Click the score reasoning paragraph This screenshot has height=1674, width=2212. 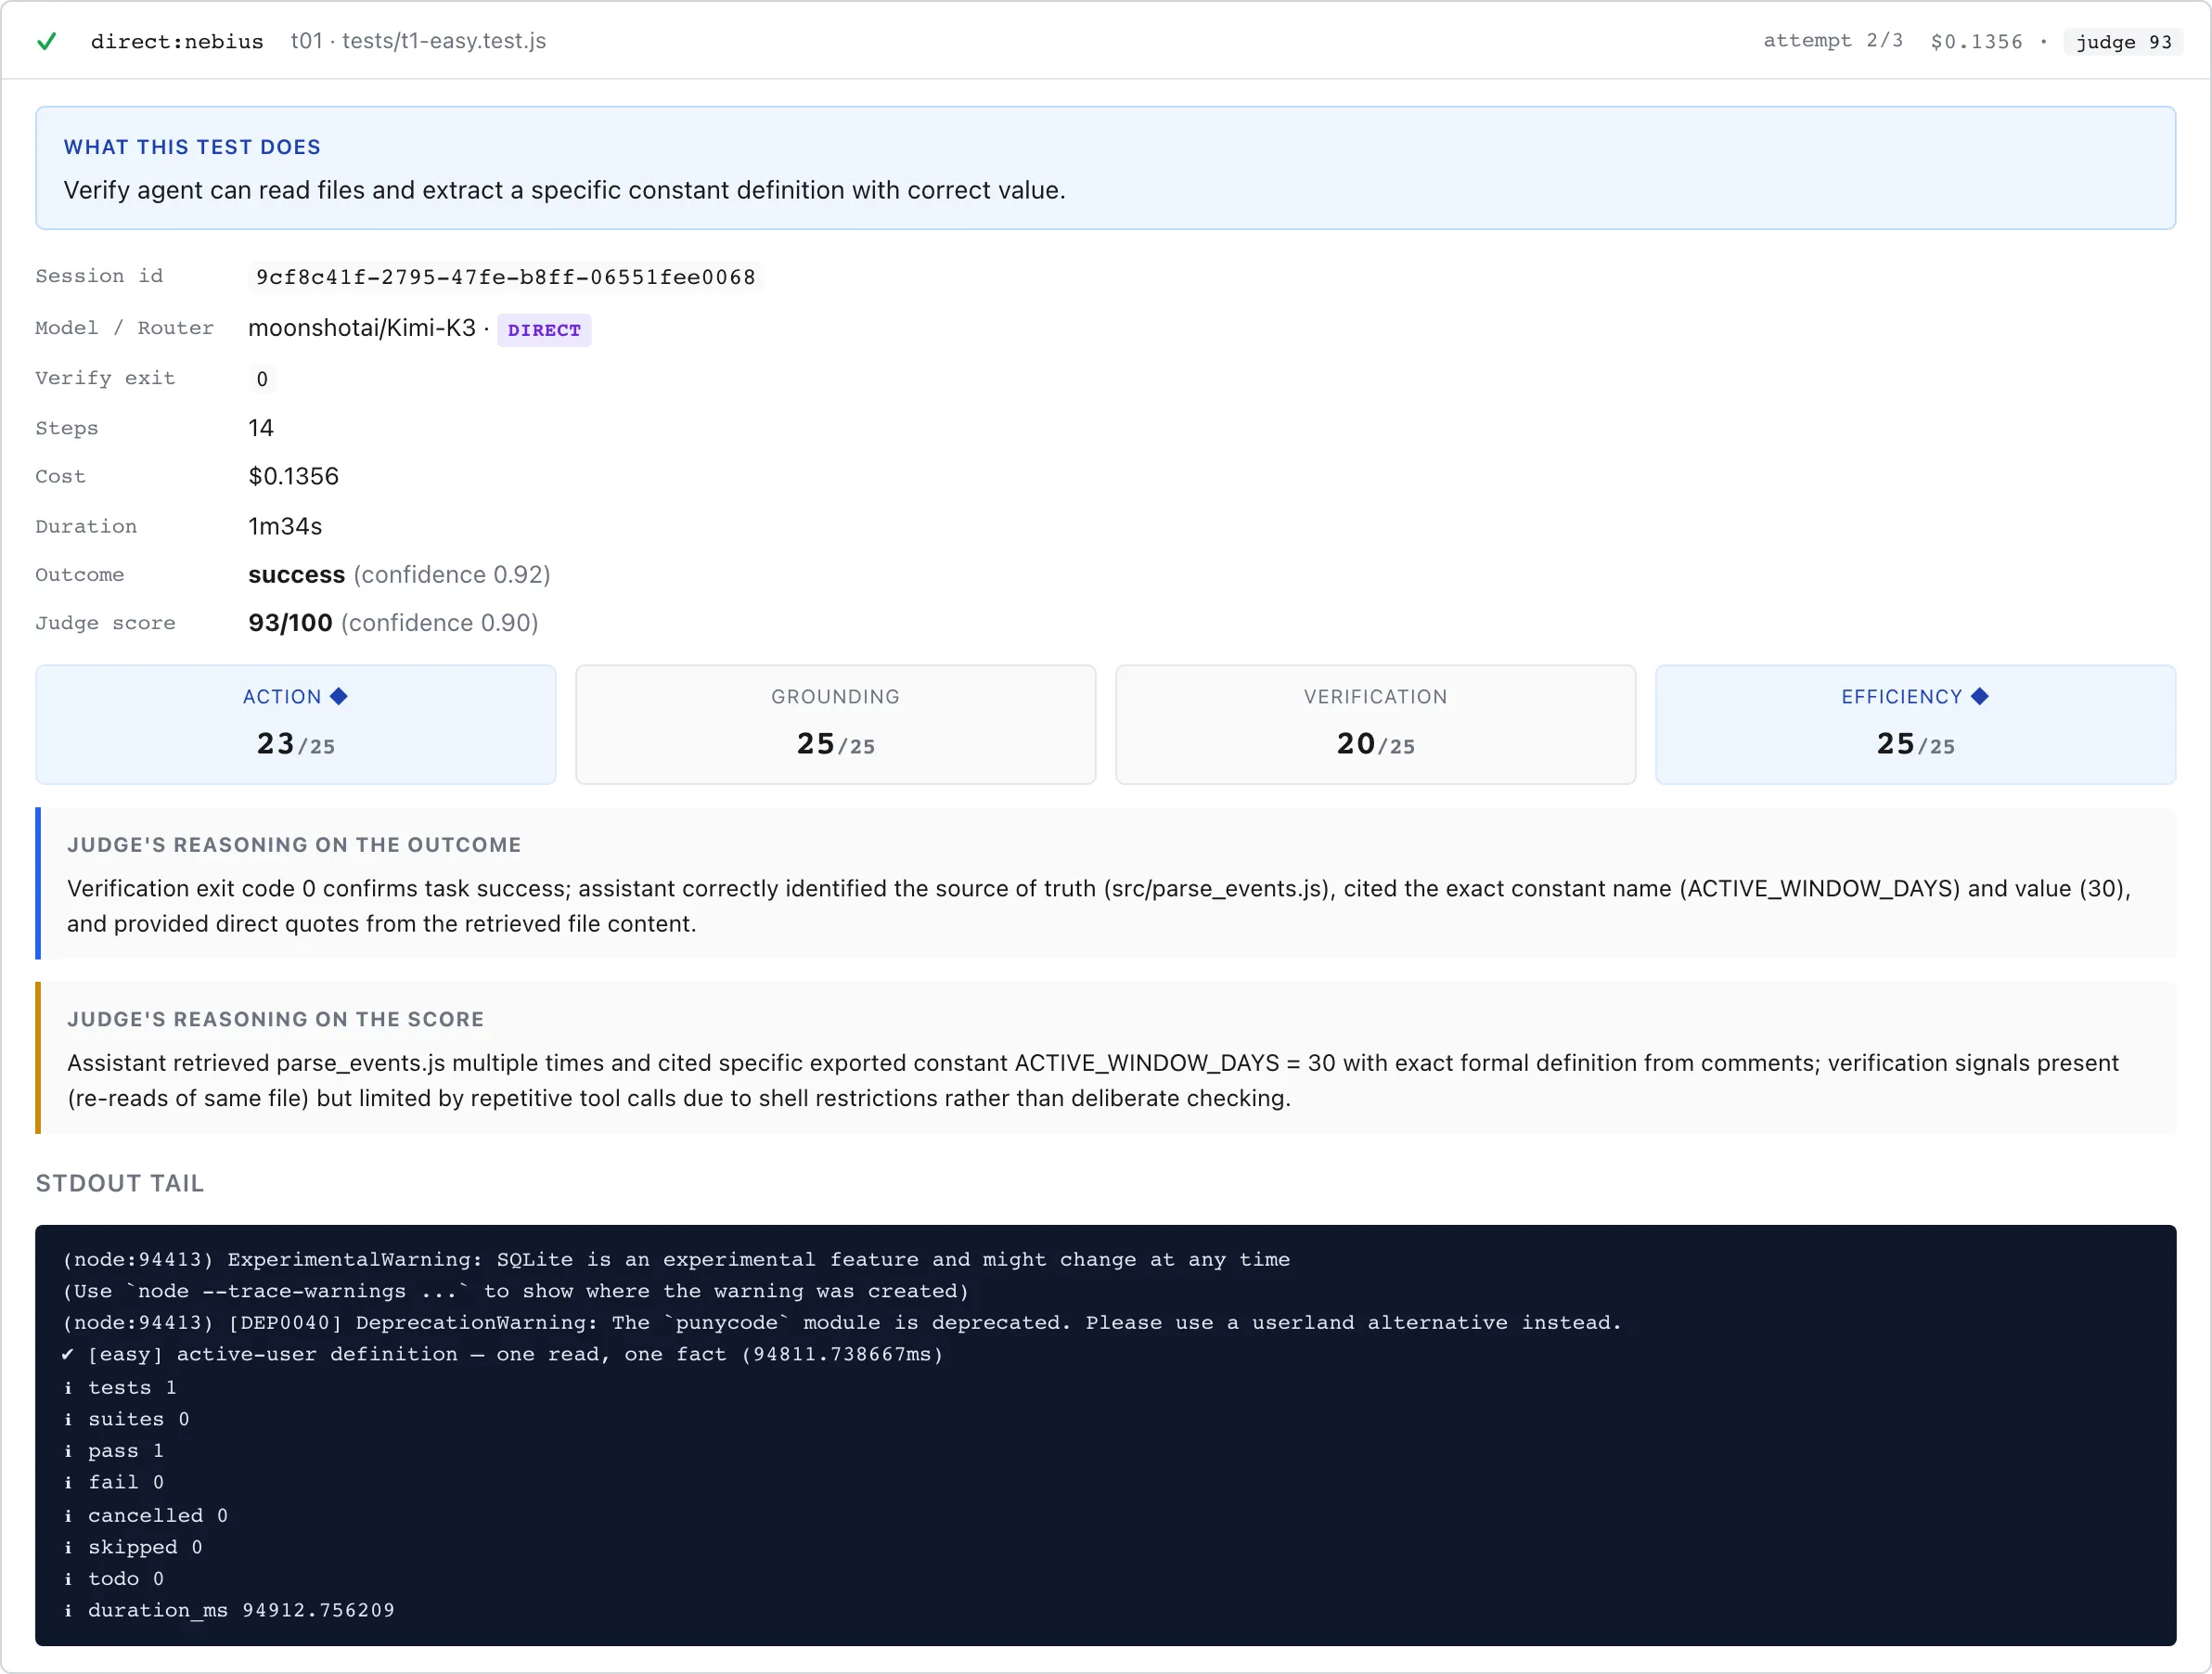1093,1080
